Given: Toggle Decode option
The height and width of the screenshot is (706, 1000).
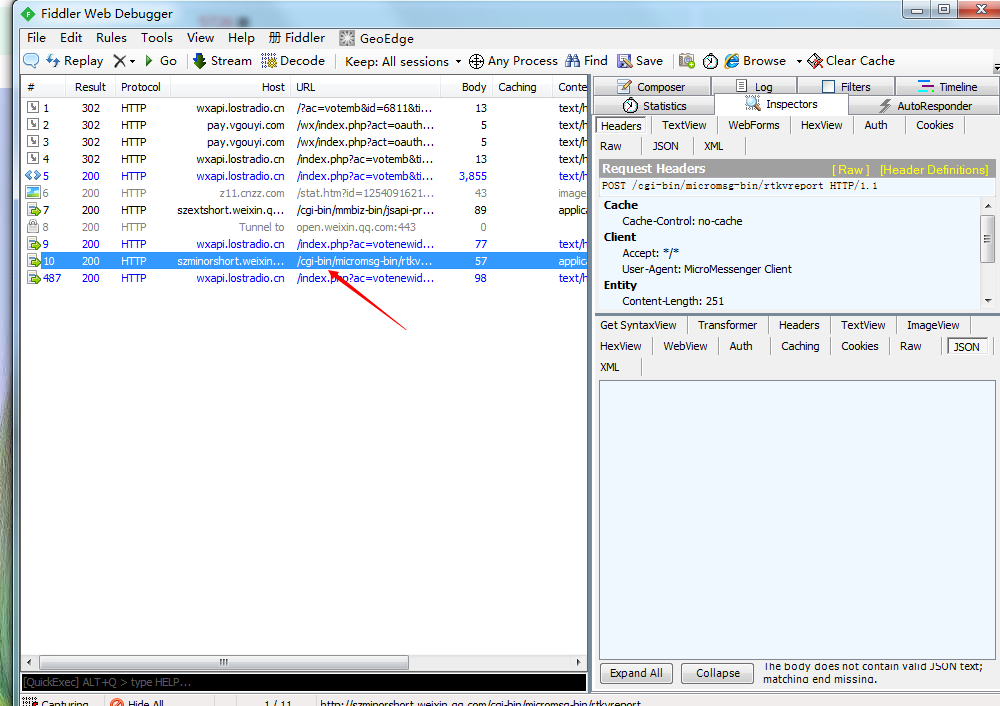Looking at the screenshot, I should click(x=293, y=61).
